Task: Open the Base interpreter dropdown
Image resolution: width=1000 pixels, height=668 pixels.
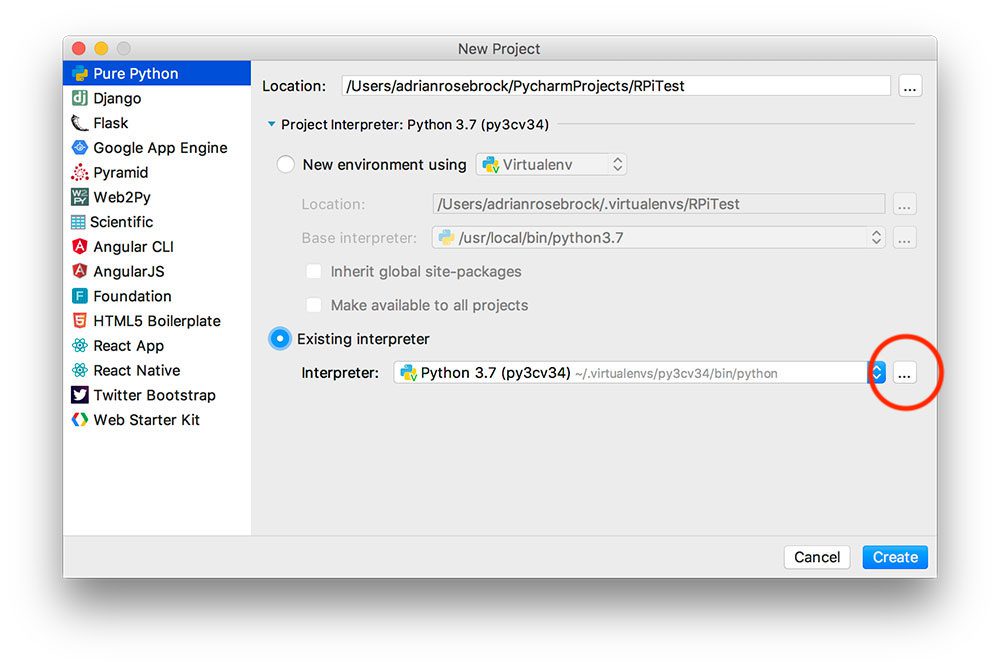Action: [658, 237]
